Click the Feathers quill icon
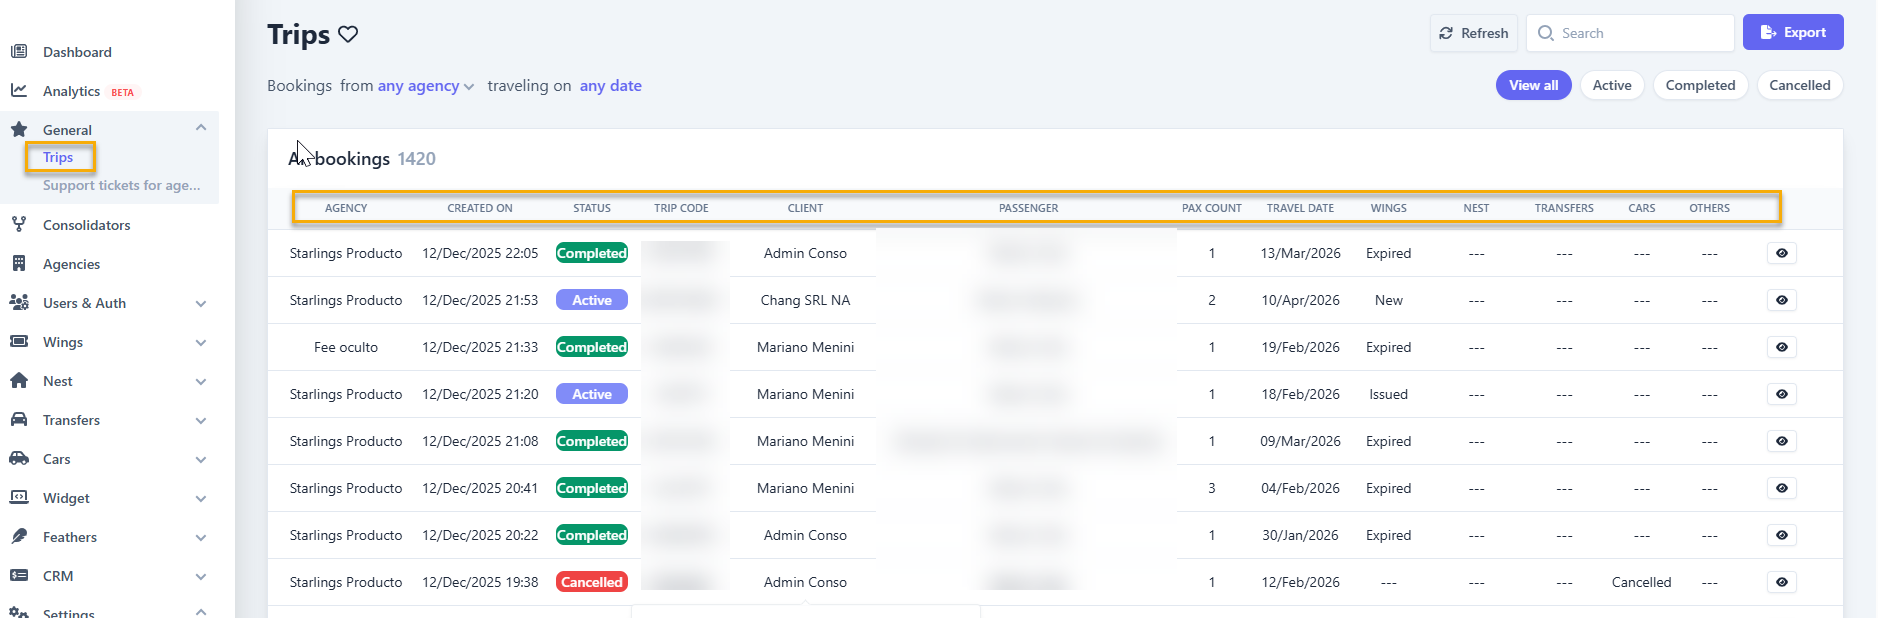 (x=19, y=537)
